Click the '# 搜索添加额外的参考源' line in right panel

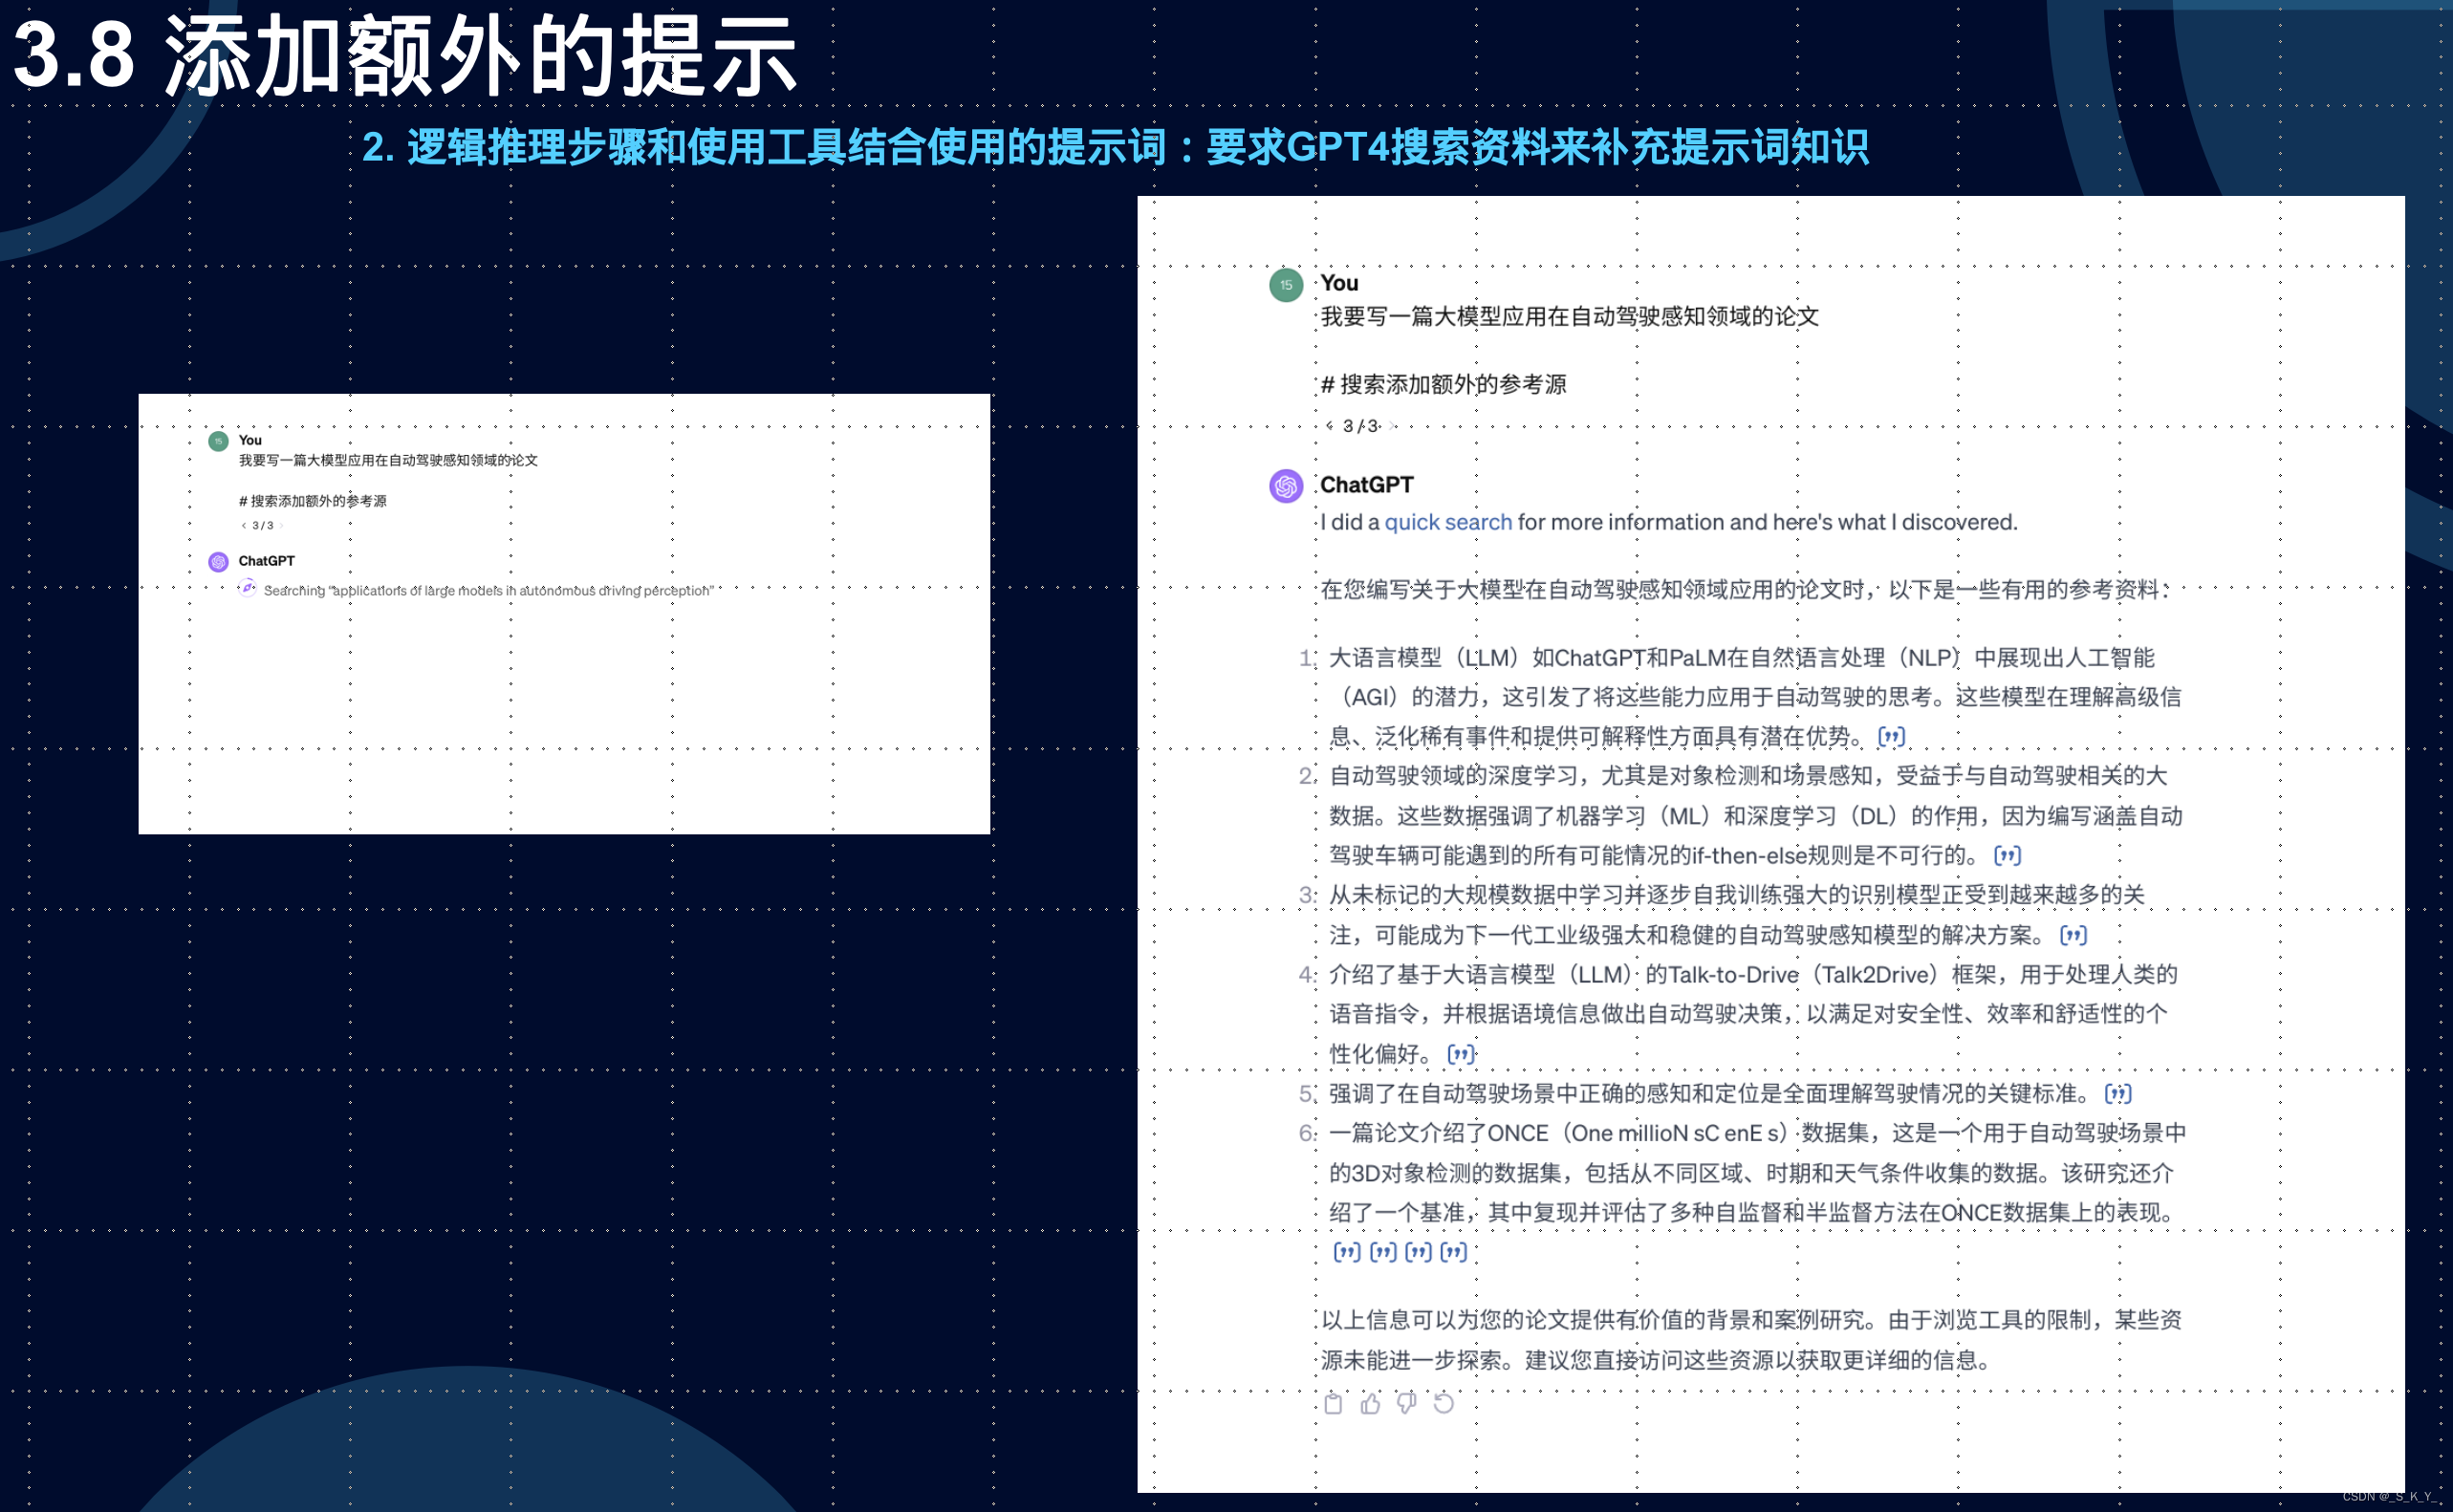[x=1443, y=384]
